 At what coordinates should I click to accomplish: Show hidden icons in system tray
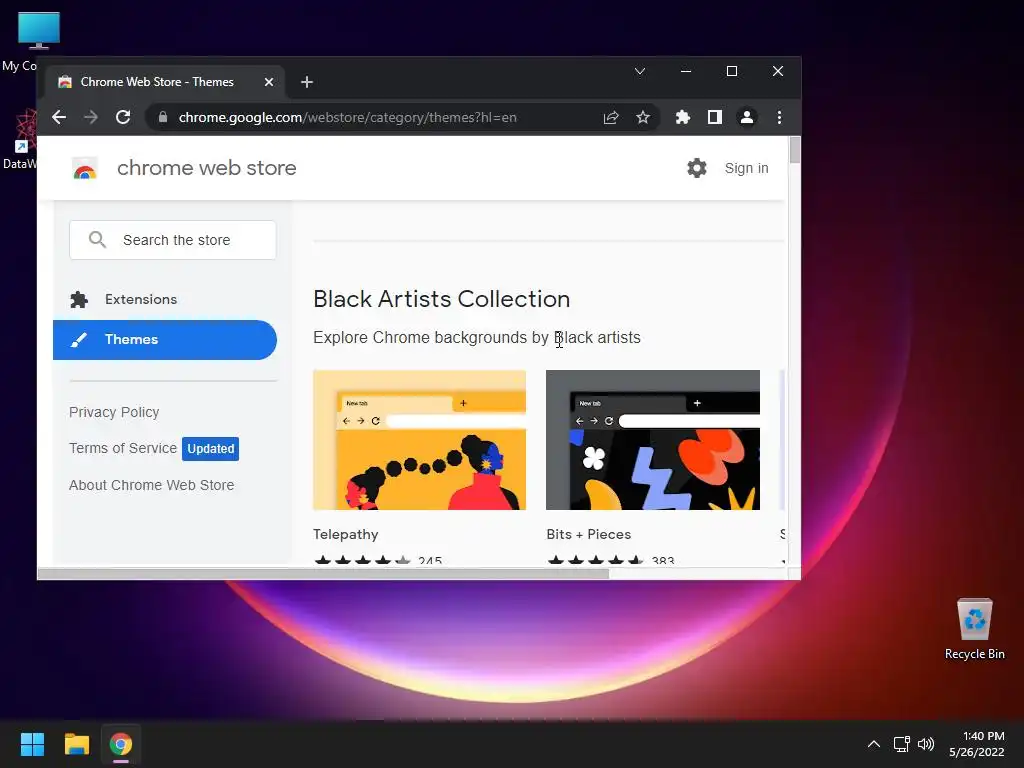click(x=874, y=744)
